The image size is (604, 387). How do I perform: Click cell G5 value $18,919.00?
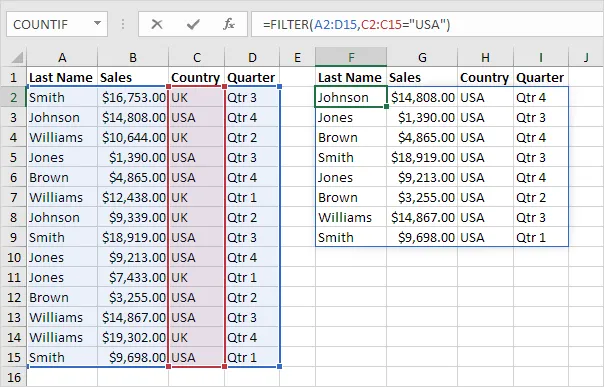point(422,157)
